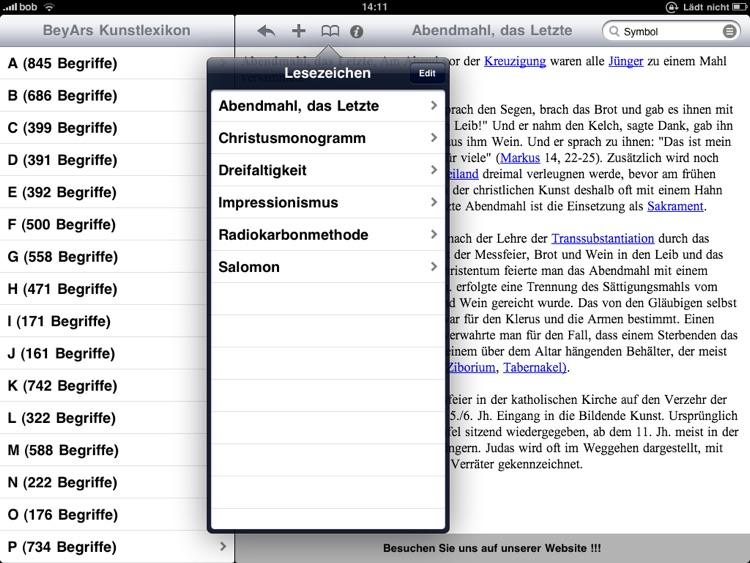Open bookmark Abendmahl, das Letzte

[328, 106]
